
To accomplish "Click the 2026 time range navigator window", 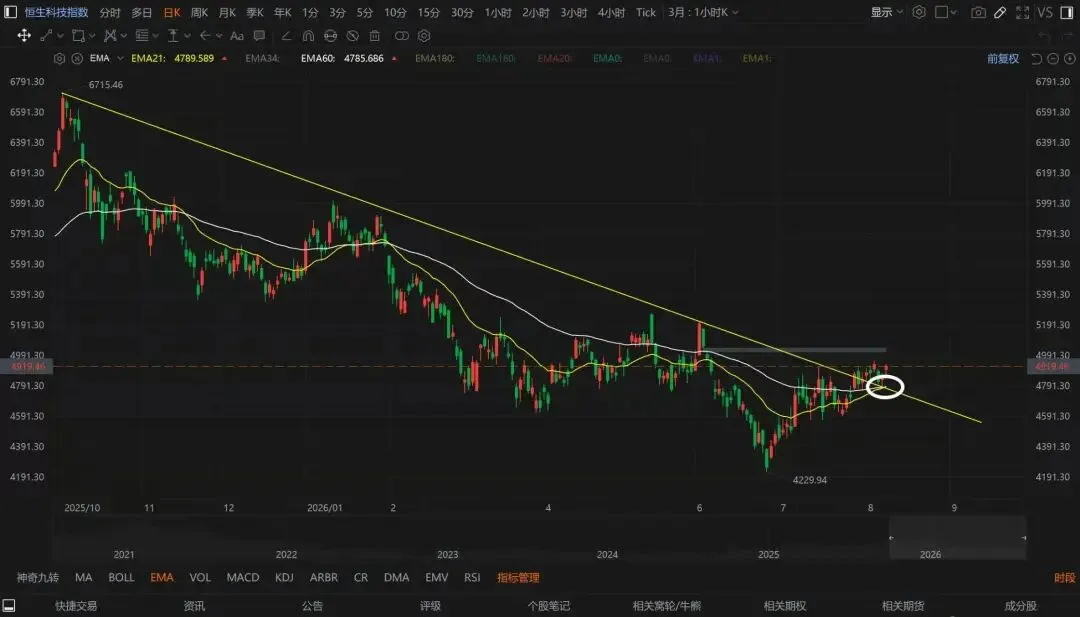I will pyautogui.click(x=957, y=538).
